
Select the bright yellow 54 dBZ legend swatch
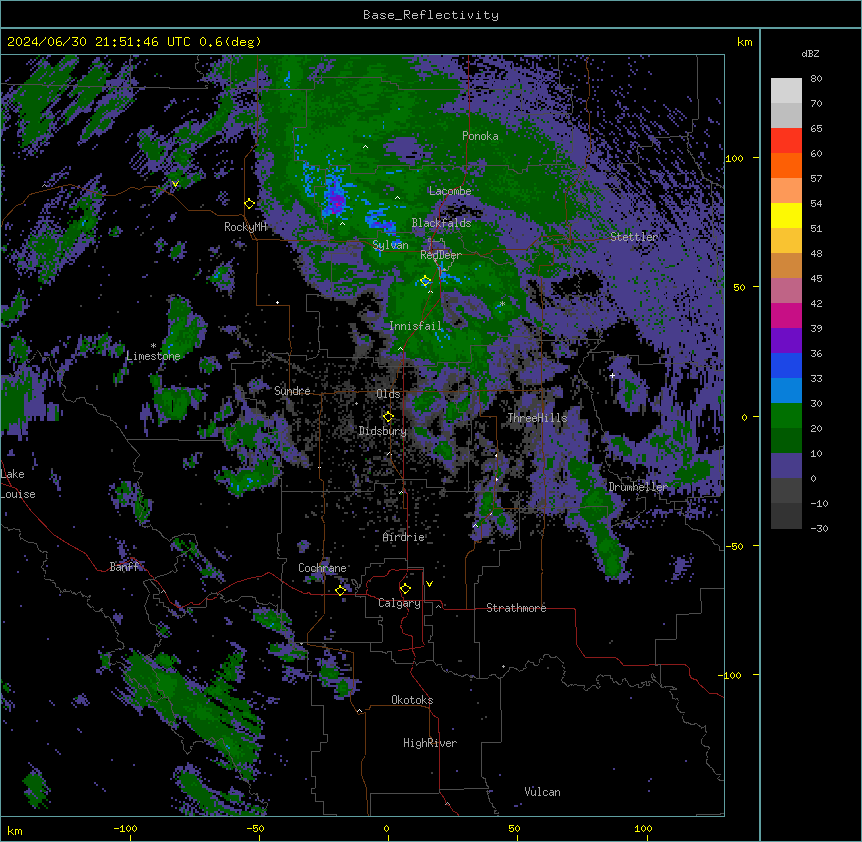786,215
